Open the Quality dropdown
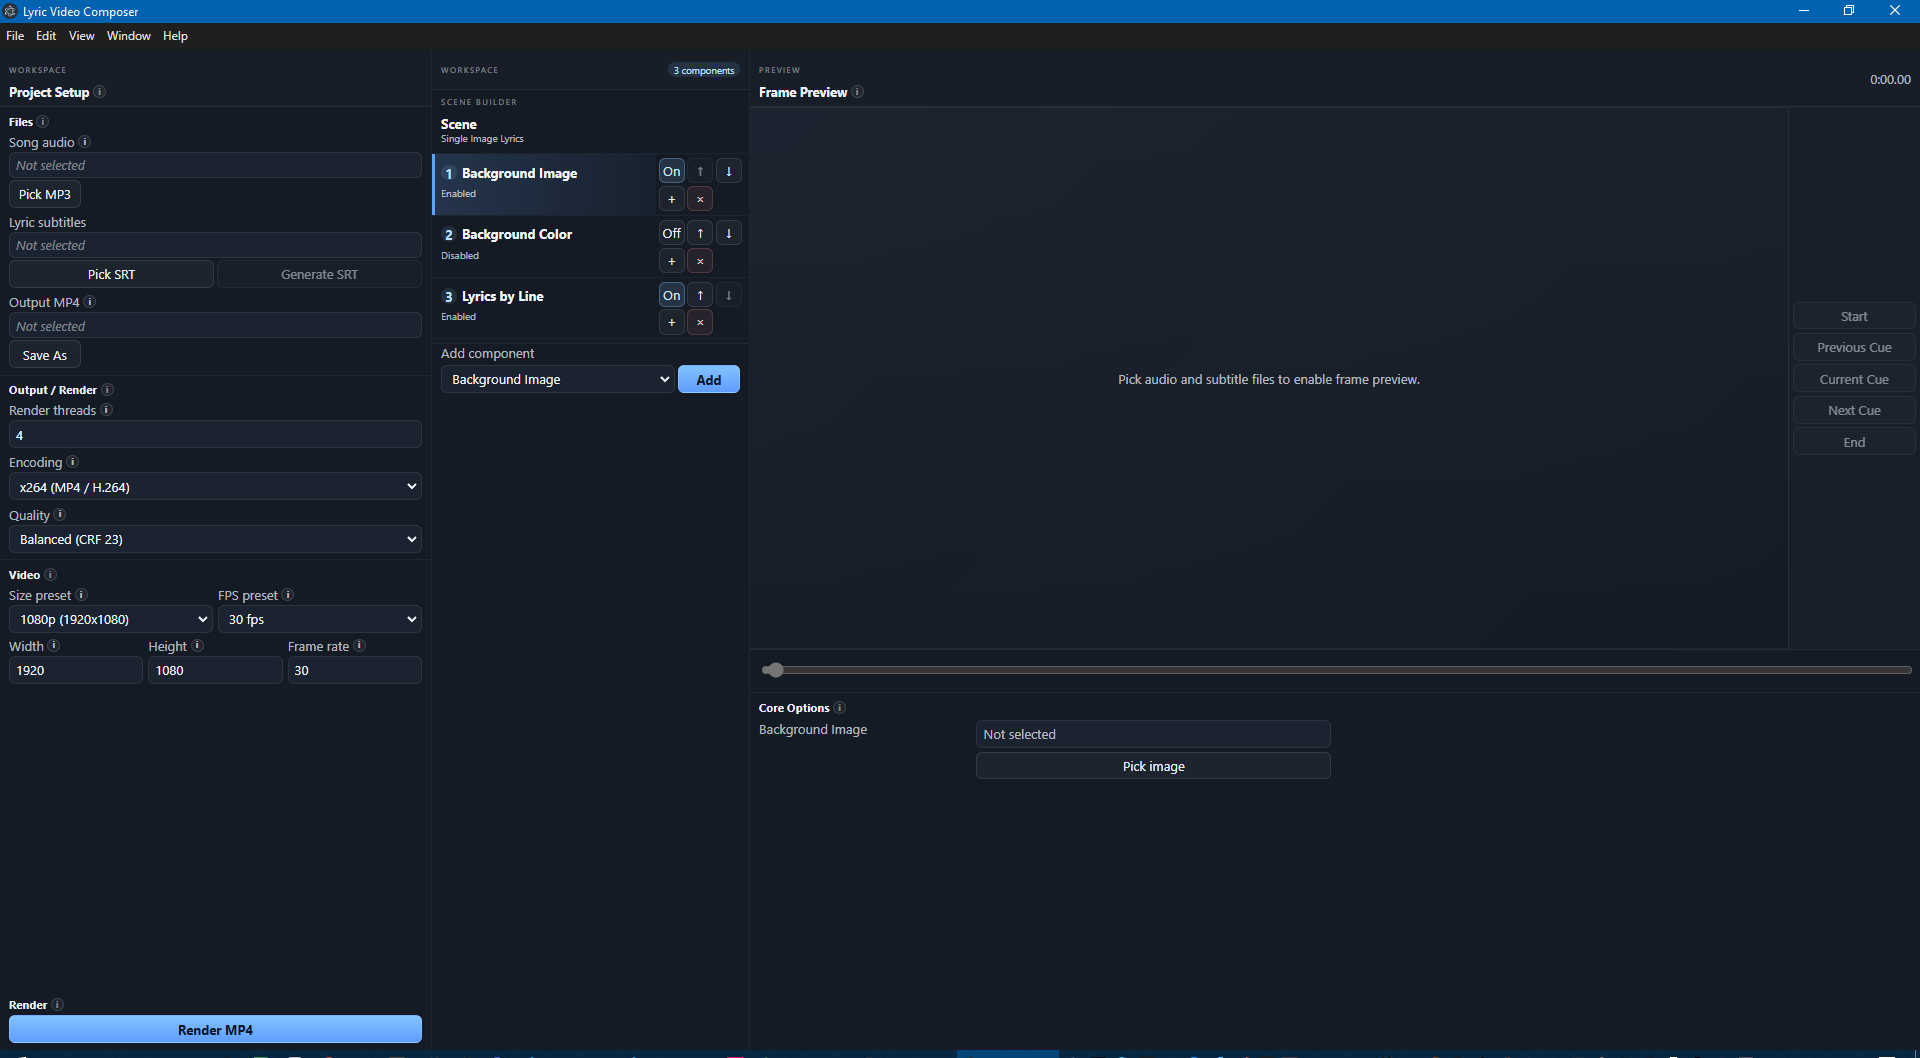1920x1058 pixels. tap(215, 539)
